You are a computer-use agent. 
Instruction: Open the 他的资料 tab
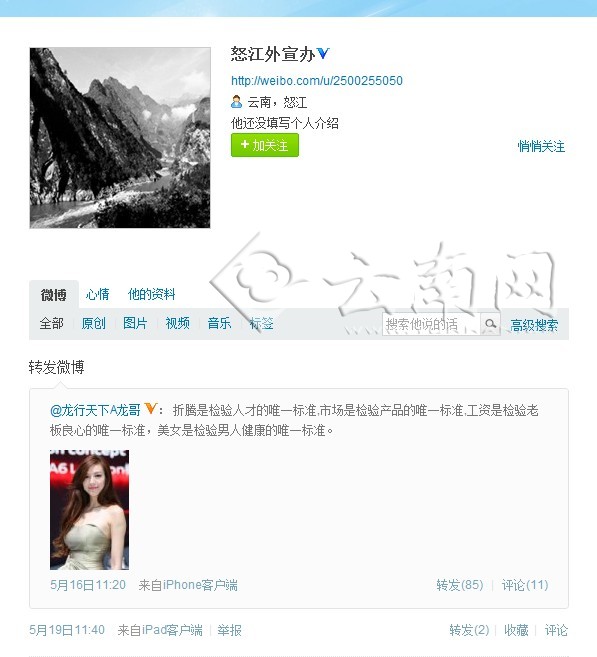pos(151,294)
